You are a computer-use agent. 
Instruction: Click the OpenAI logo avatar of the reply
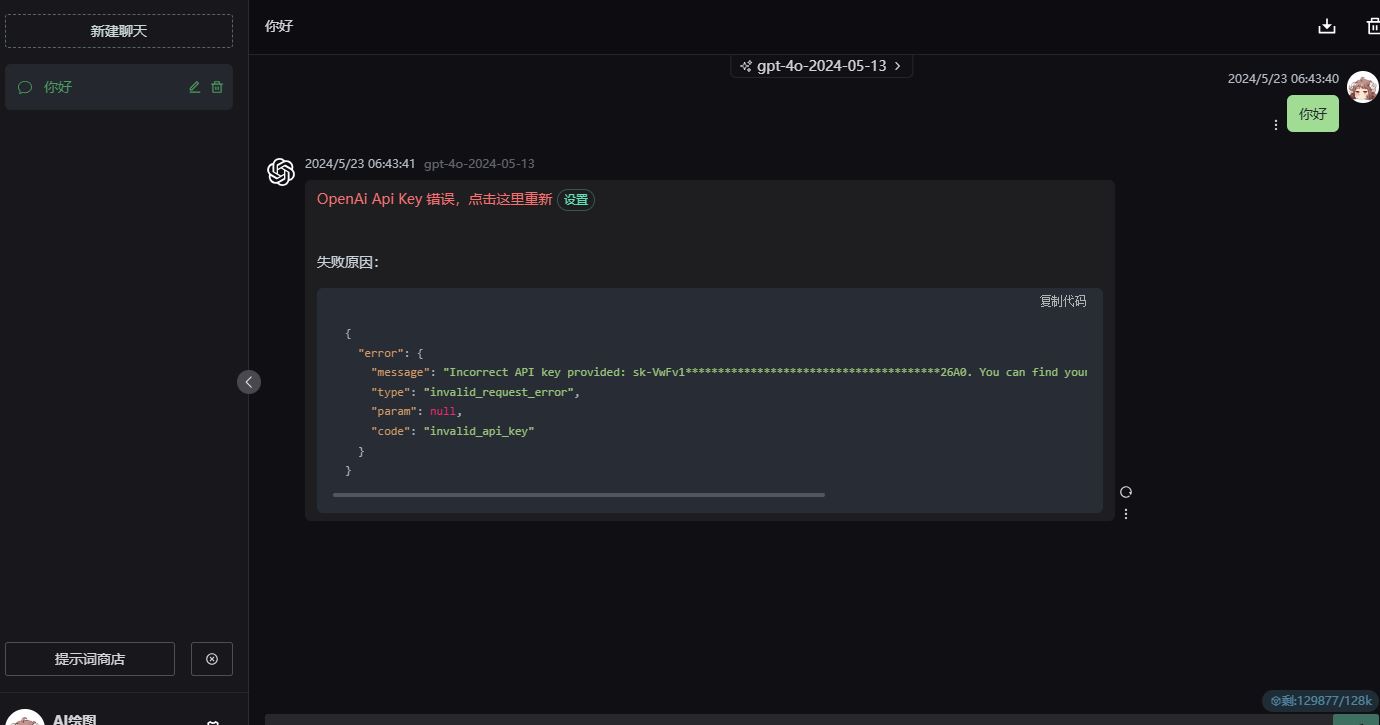281,172
